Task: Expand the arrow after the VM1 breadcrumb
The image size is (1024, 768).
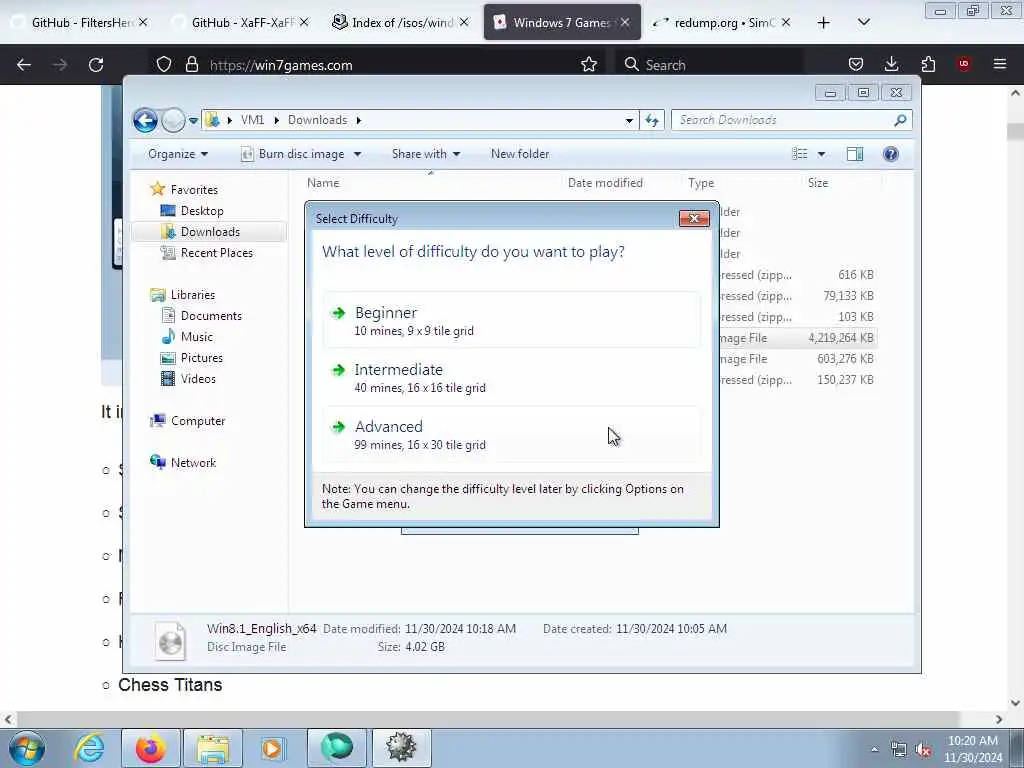Action: pyautogui.click(x=276, y=120)
